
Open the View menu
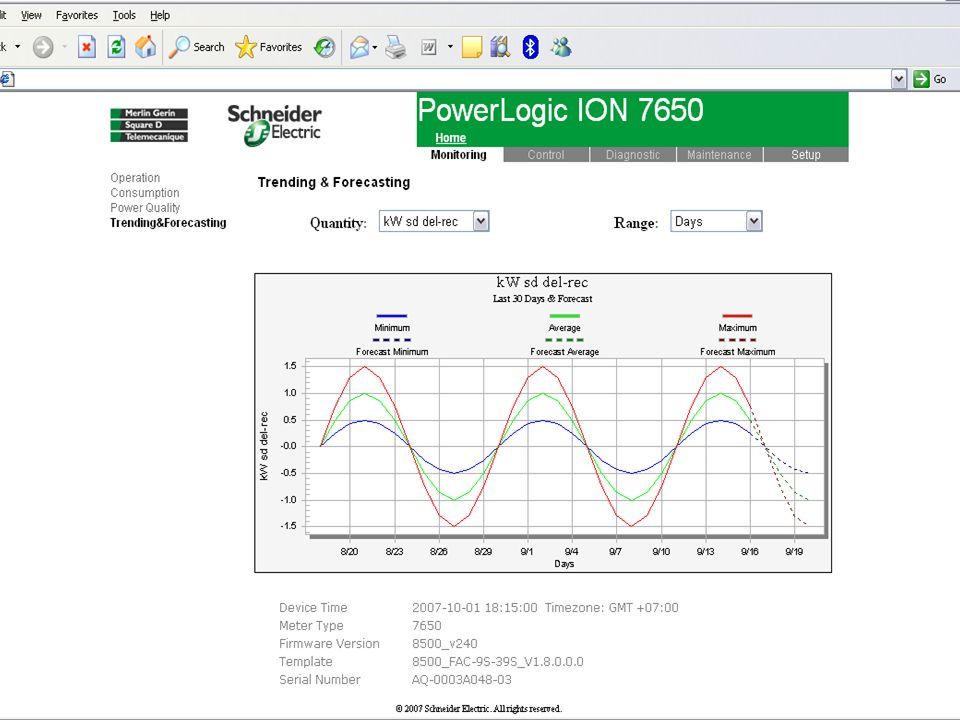coord(31,15)
